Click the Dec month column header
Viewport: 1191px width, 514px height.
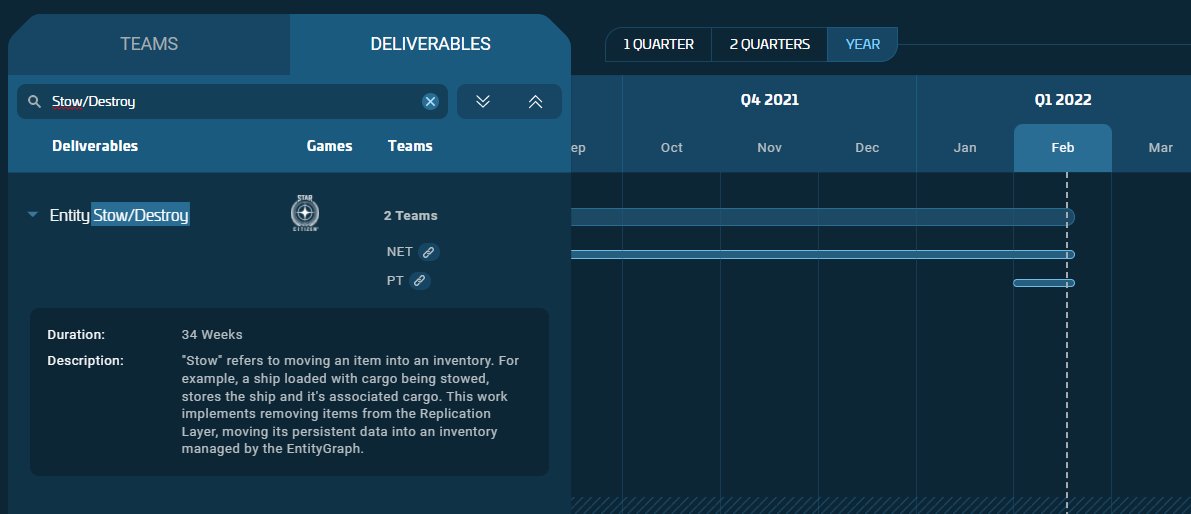(867, 148)
